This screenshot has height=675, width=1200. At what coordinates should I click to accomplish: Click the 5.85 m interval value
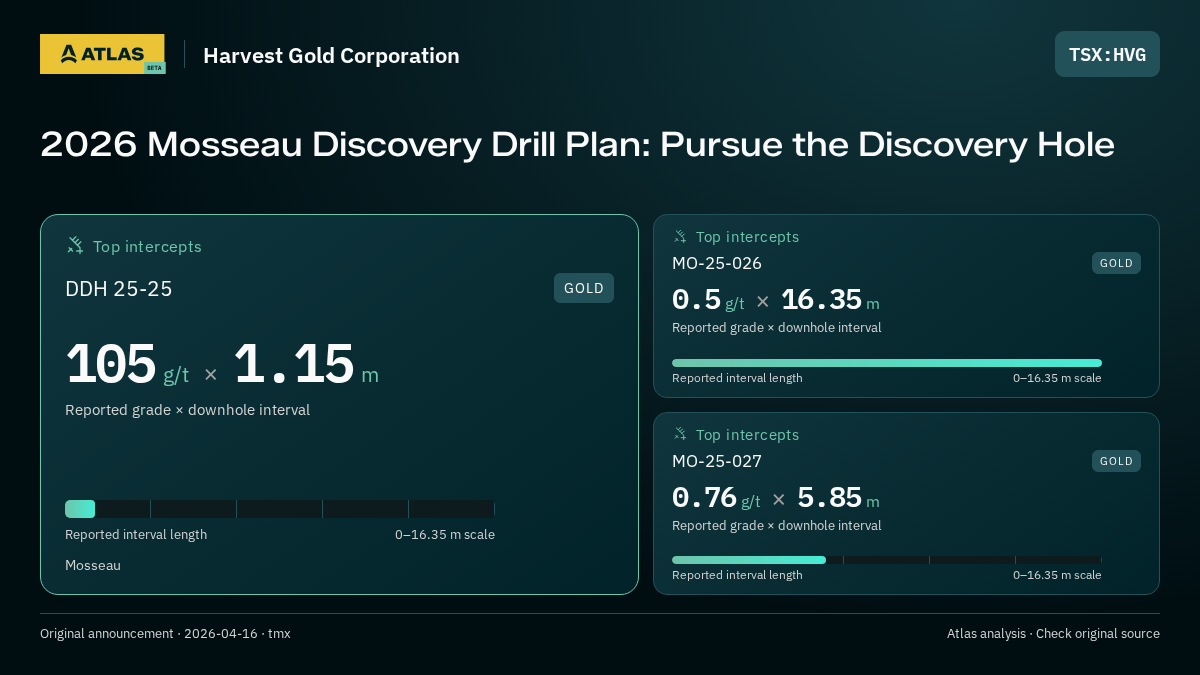click(838, 498)
